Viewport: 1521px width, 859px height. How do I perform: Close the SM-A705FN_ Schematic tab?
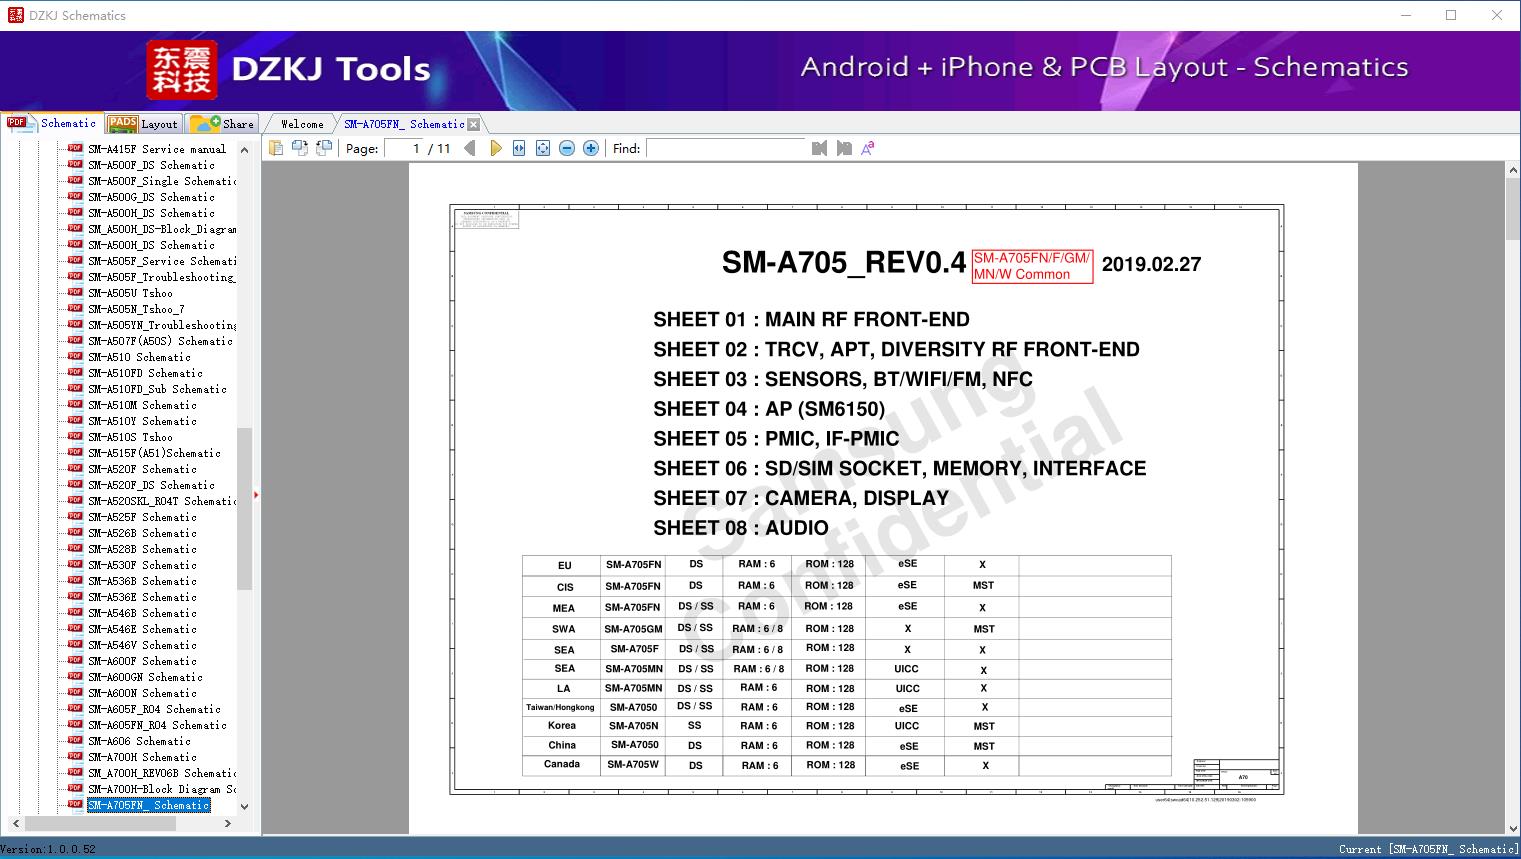coord(474,124)
